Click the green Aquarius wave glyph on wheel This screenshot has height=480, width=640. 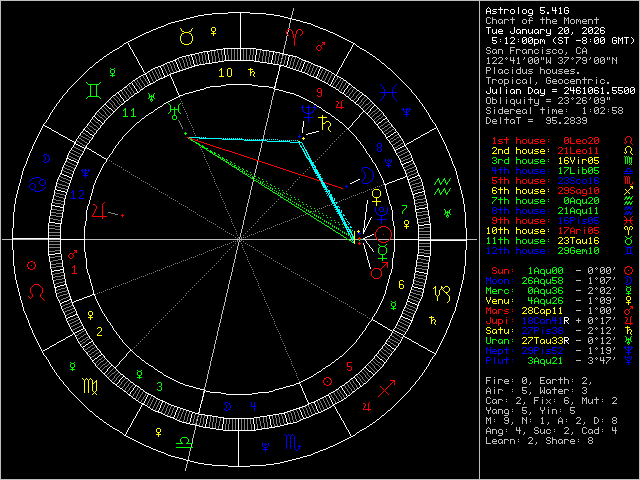pyautogui.click(x=442, y=186)
